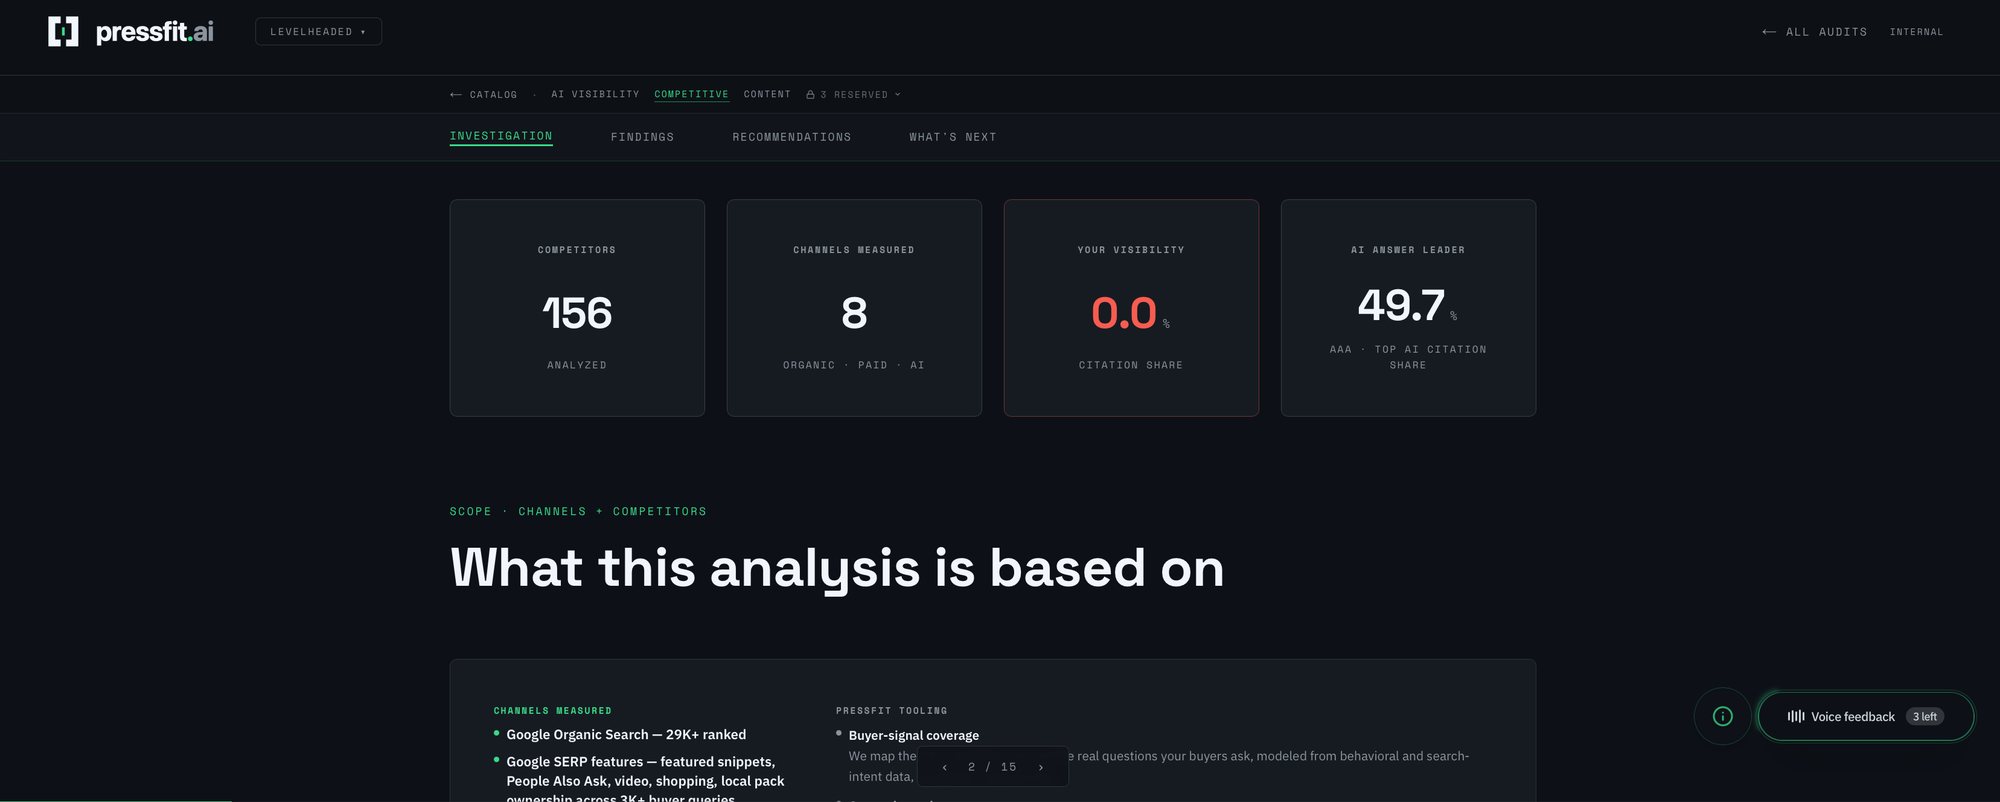The image size is (2000, 802).
Task: Open the Findings section tab
Action: [642, 137]
